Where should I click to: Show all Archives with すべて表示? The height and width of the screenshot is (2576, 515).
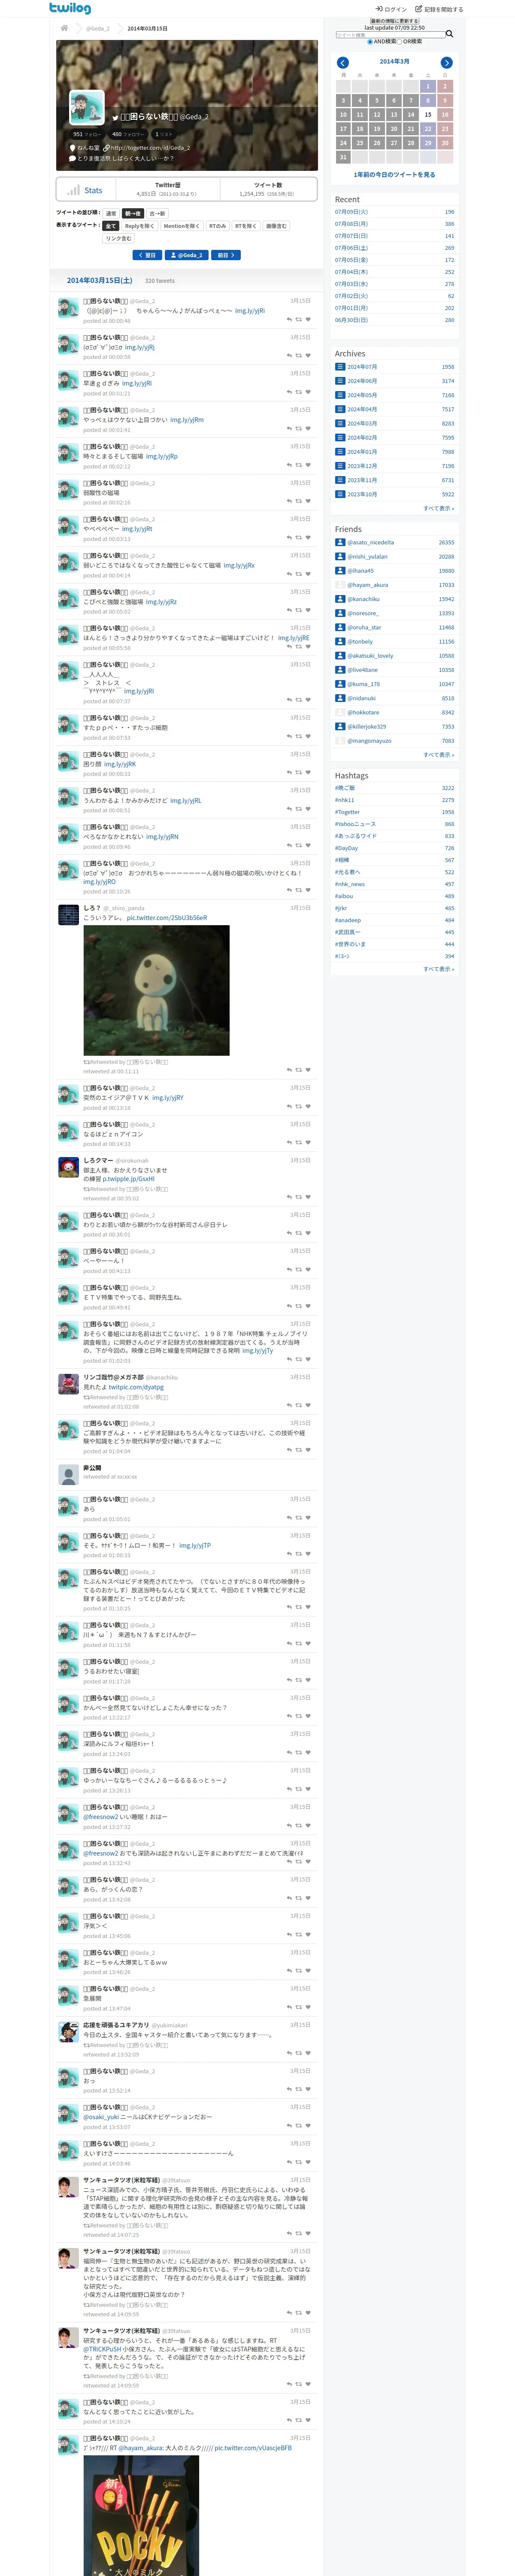click(438, 508)
